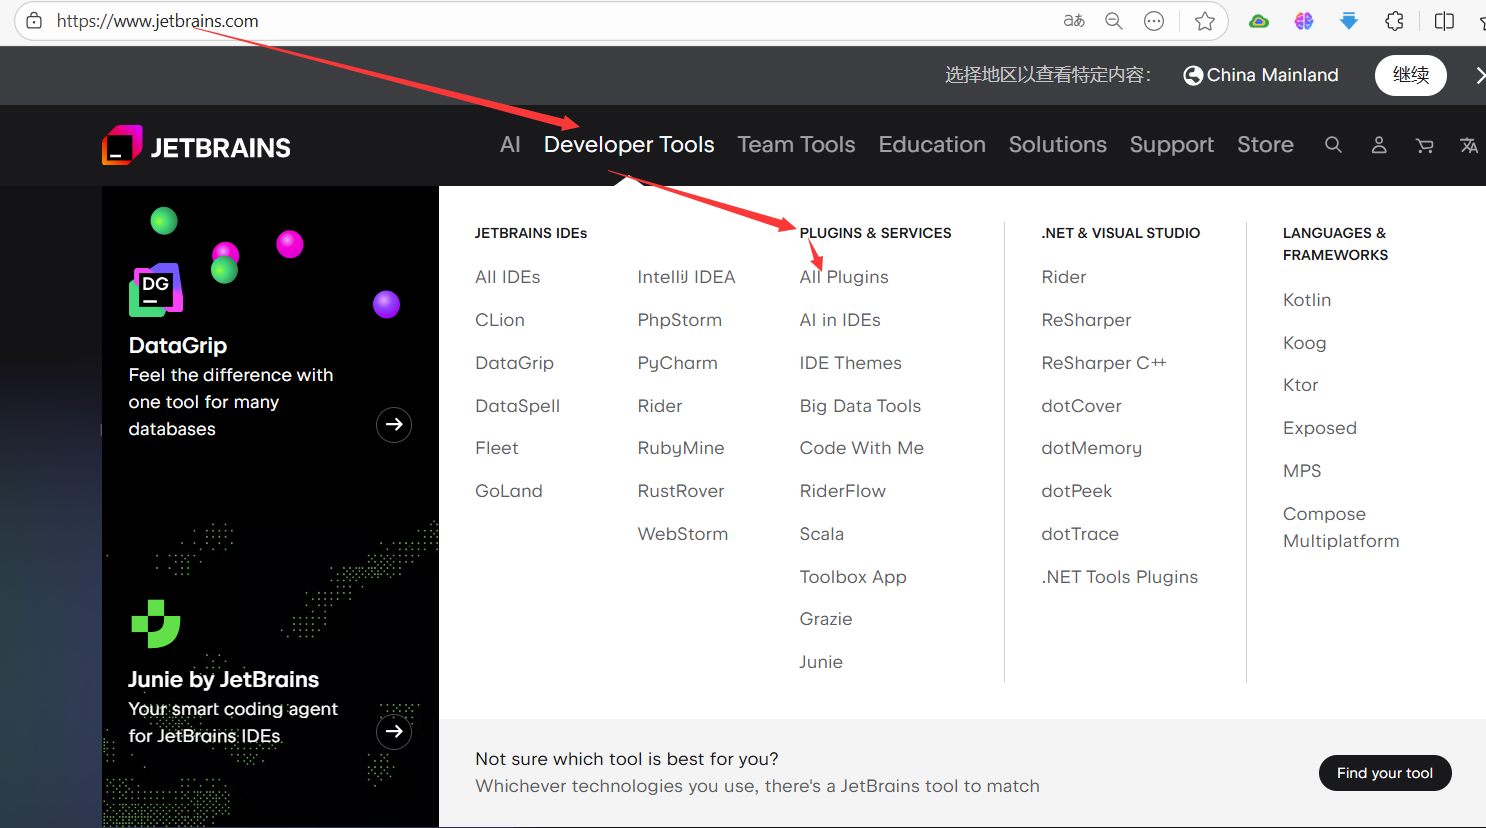Click the JetBrains logo

196,147
